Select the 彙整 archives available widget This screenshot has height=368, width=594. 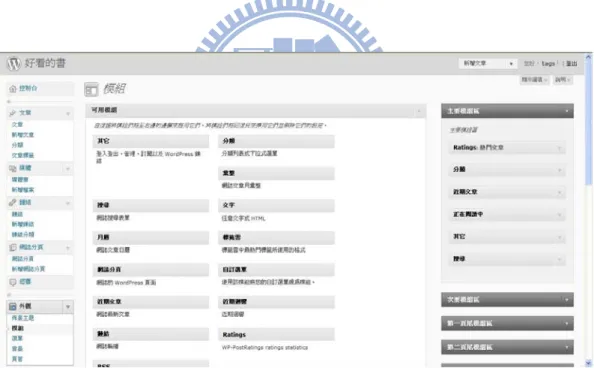(x=276, y=174)
